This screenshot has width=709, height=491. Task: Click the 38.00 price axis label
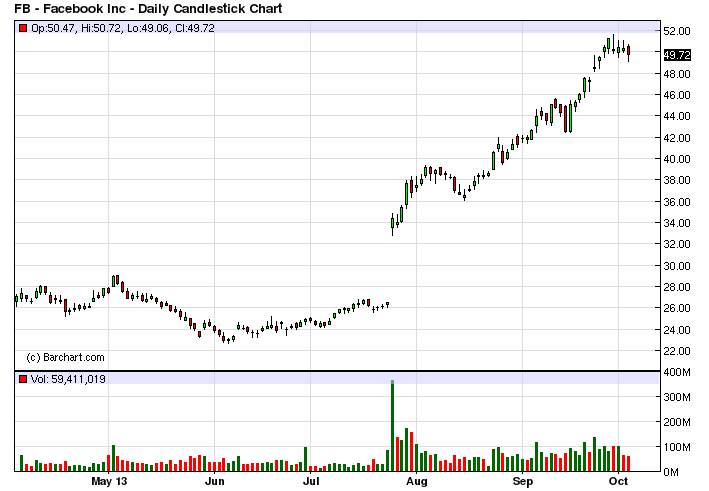pos(677,180)
